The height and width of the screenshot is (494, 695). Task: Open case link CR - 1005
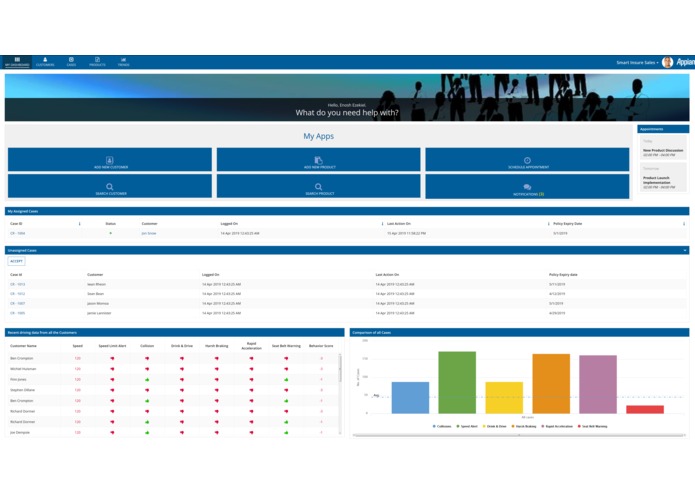pos(18,313)
